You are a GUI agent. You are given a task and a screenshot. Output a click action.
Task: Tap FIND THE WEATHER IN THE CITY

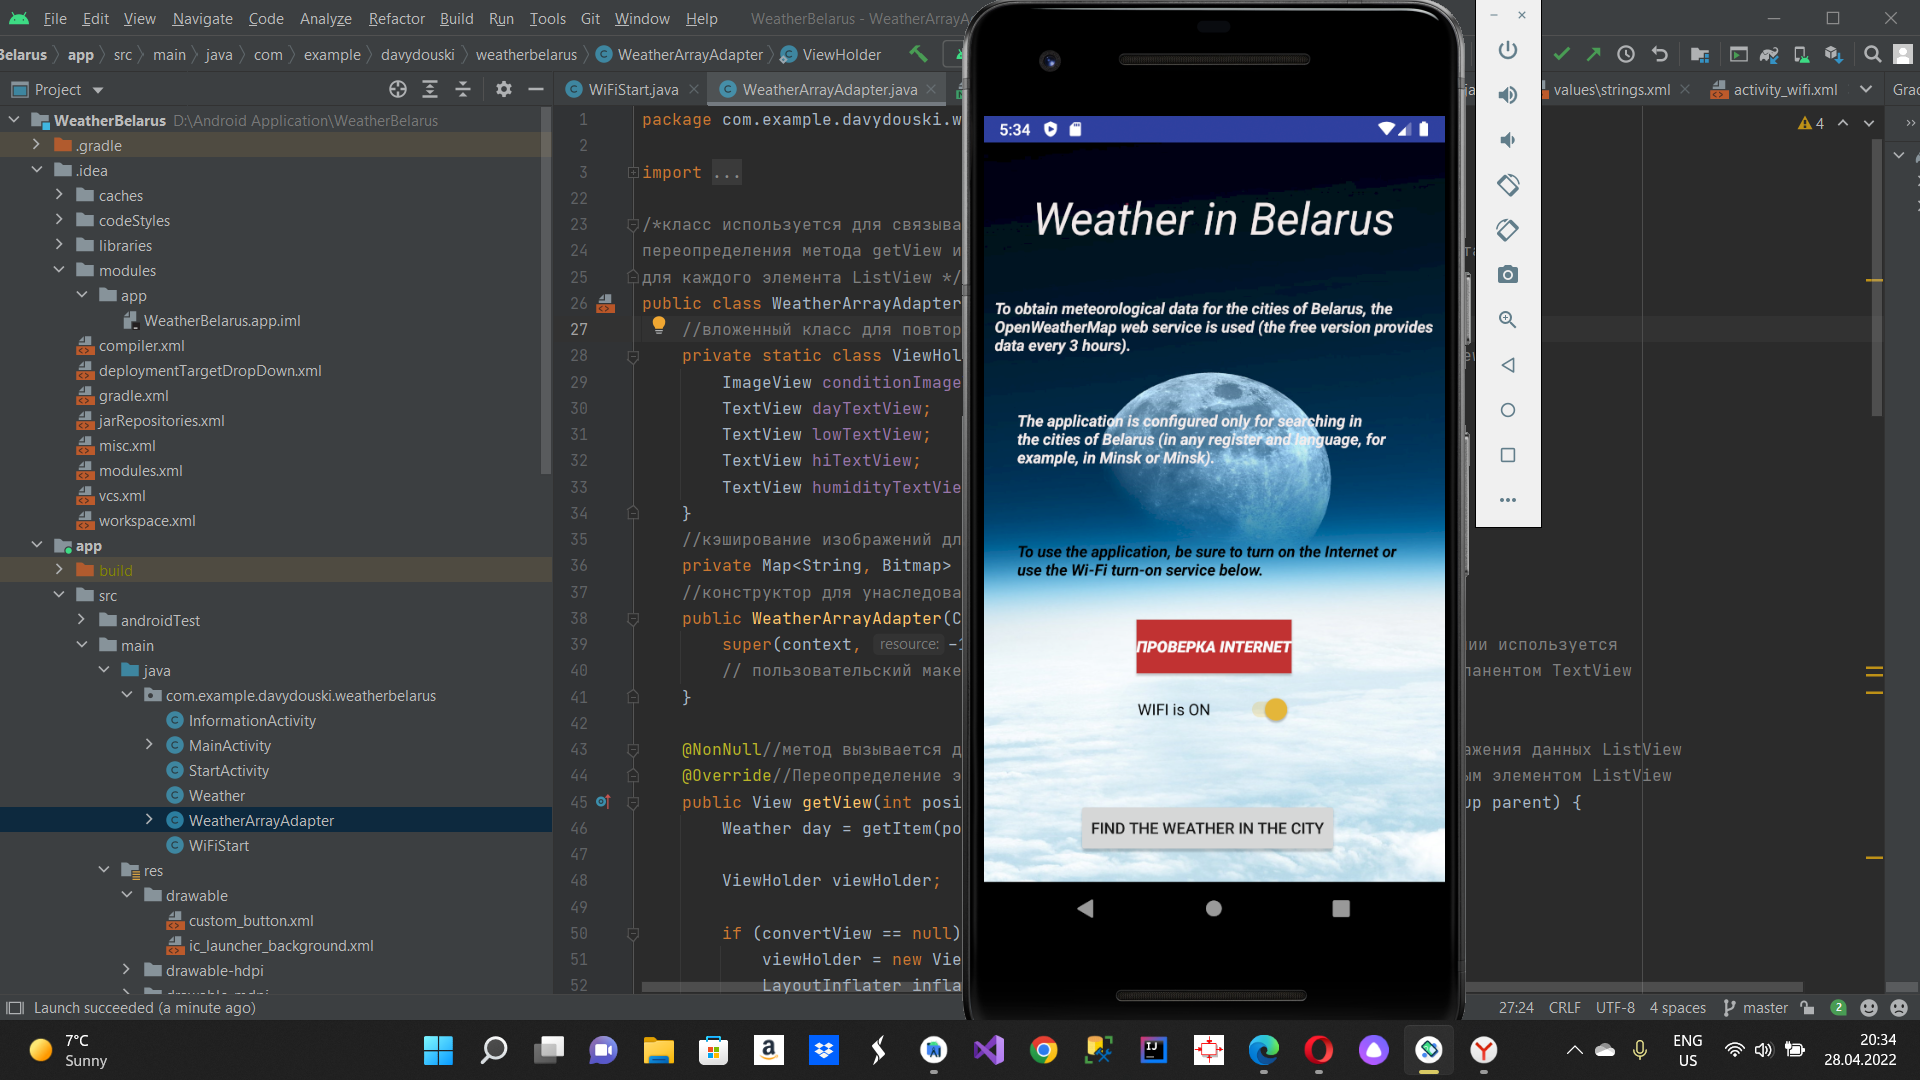(1207, 828)
